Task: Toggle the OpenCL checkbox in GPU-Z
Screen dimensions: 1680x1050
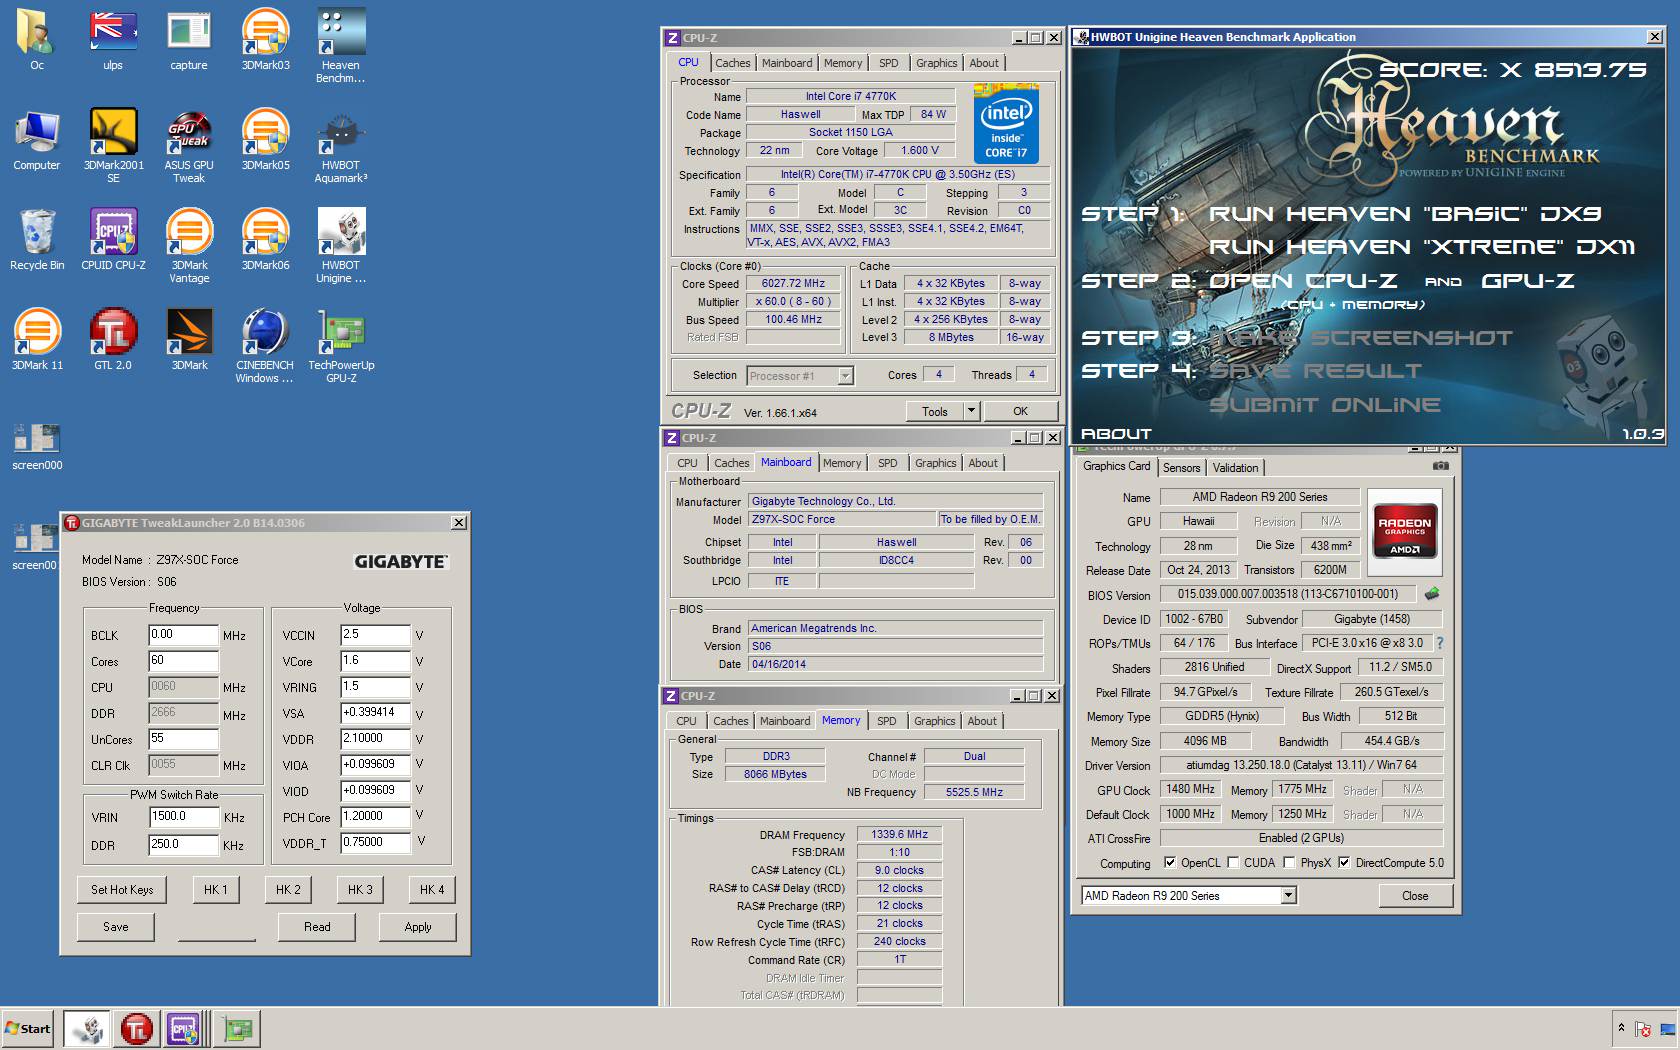Action: click(1170, 862)
